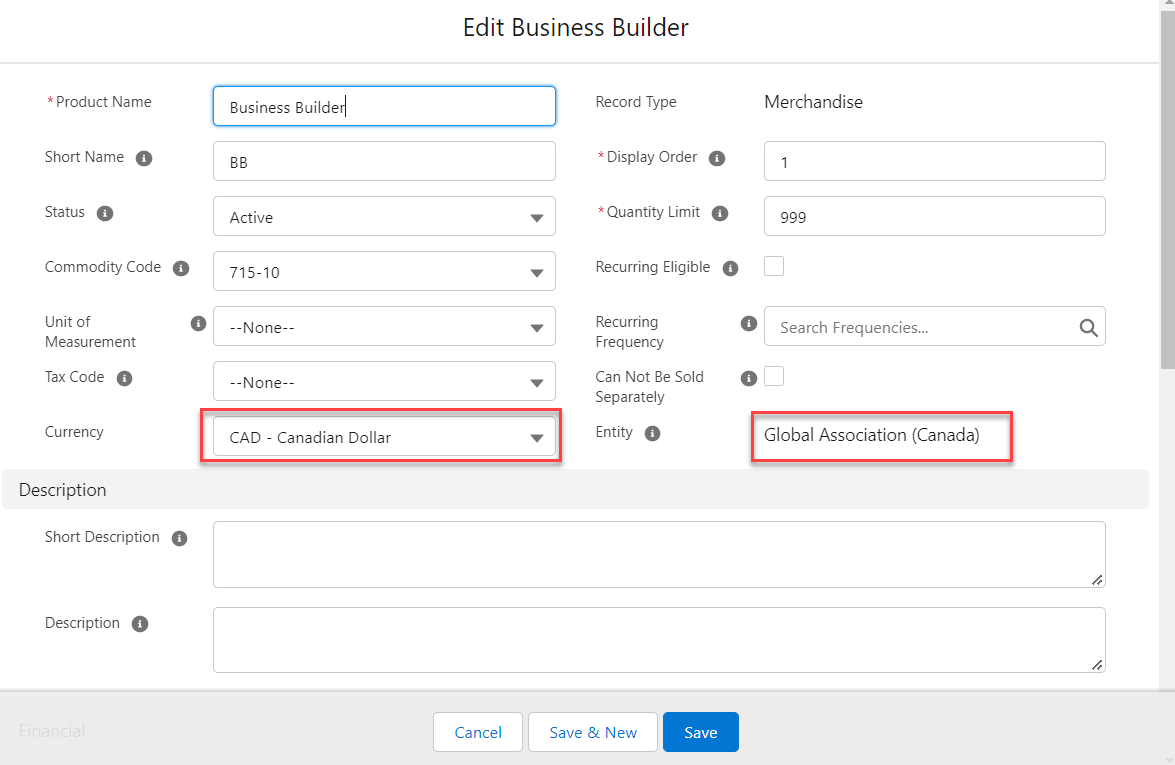The height and width of the screenshot is (765, 1175).
Task: Click into the Short Description text area
Action: (x=659, y=554)
